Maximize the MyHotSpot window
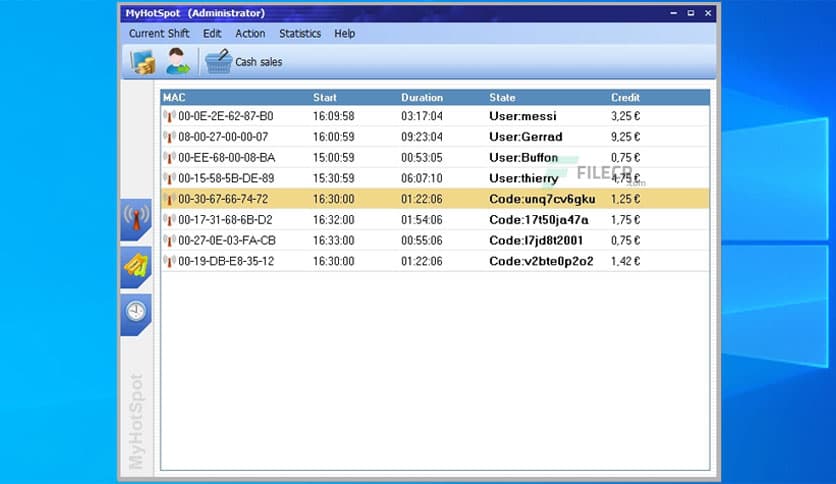 tap(691, 13)
